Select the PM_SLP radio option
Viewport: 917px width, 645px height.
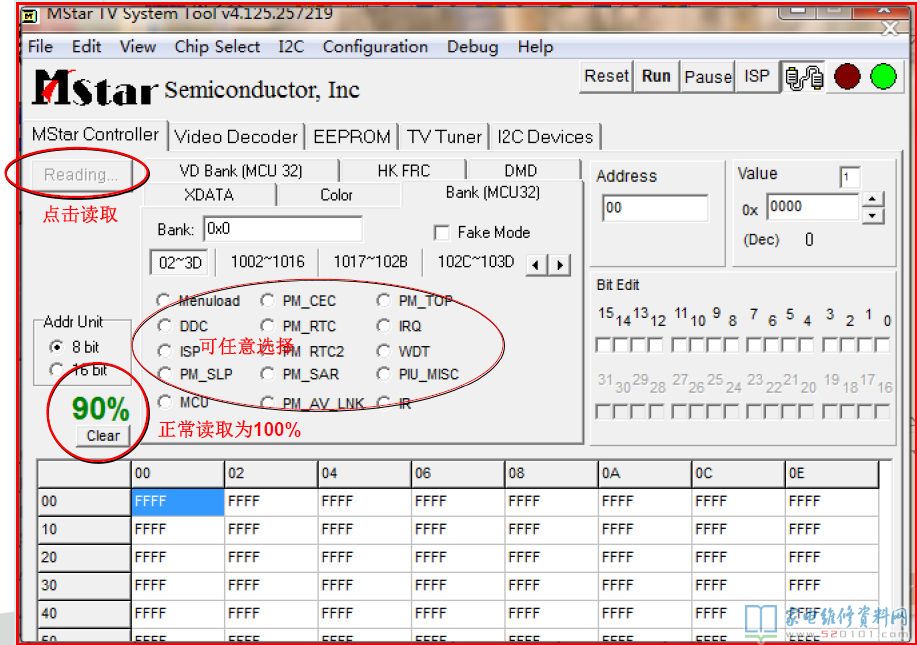point(164,374)
